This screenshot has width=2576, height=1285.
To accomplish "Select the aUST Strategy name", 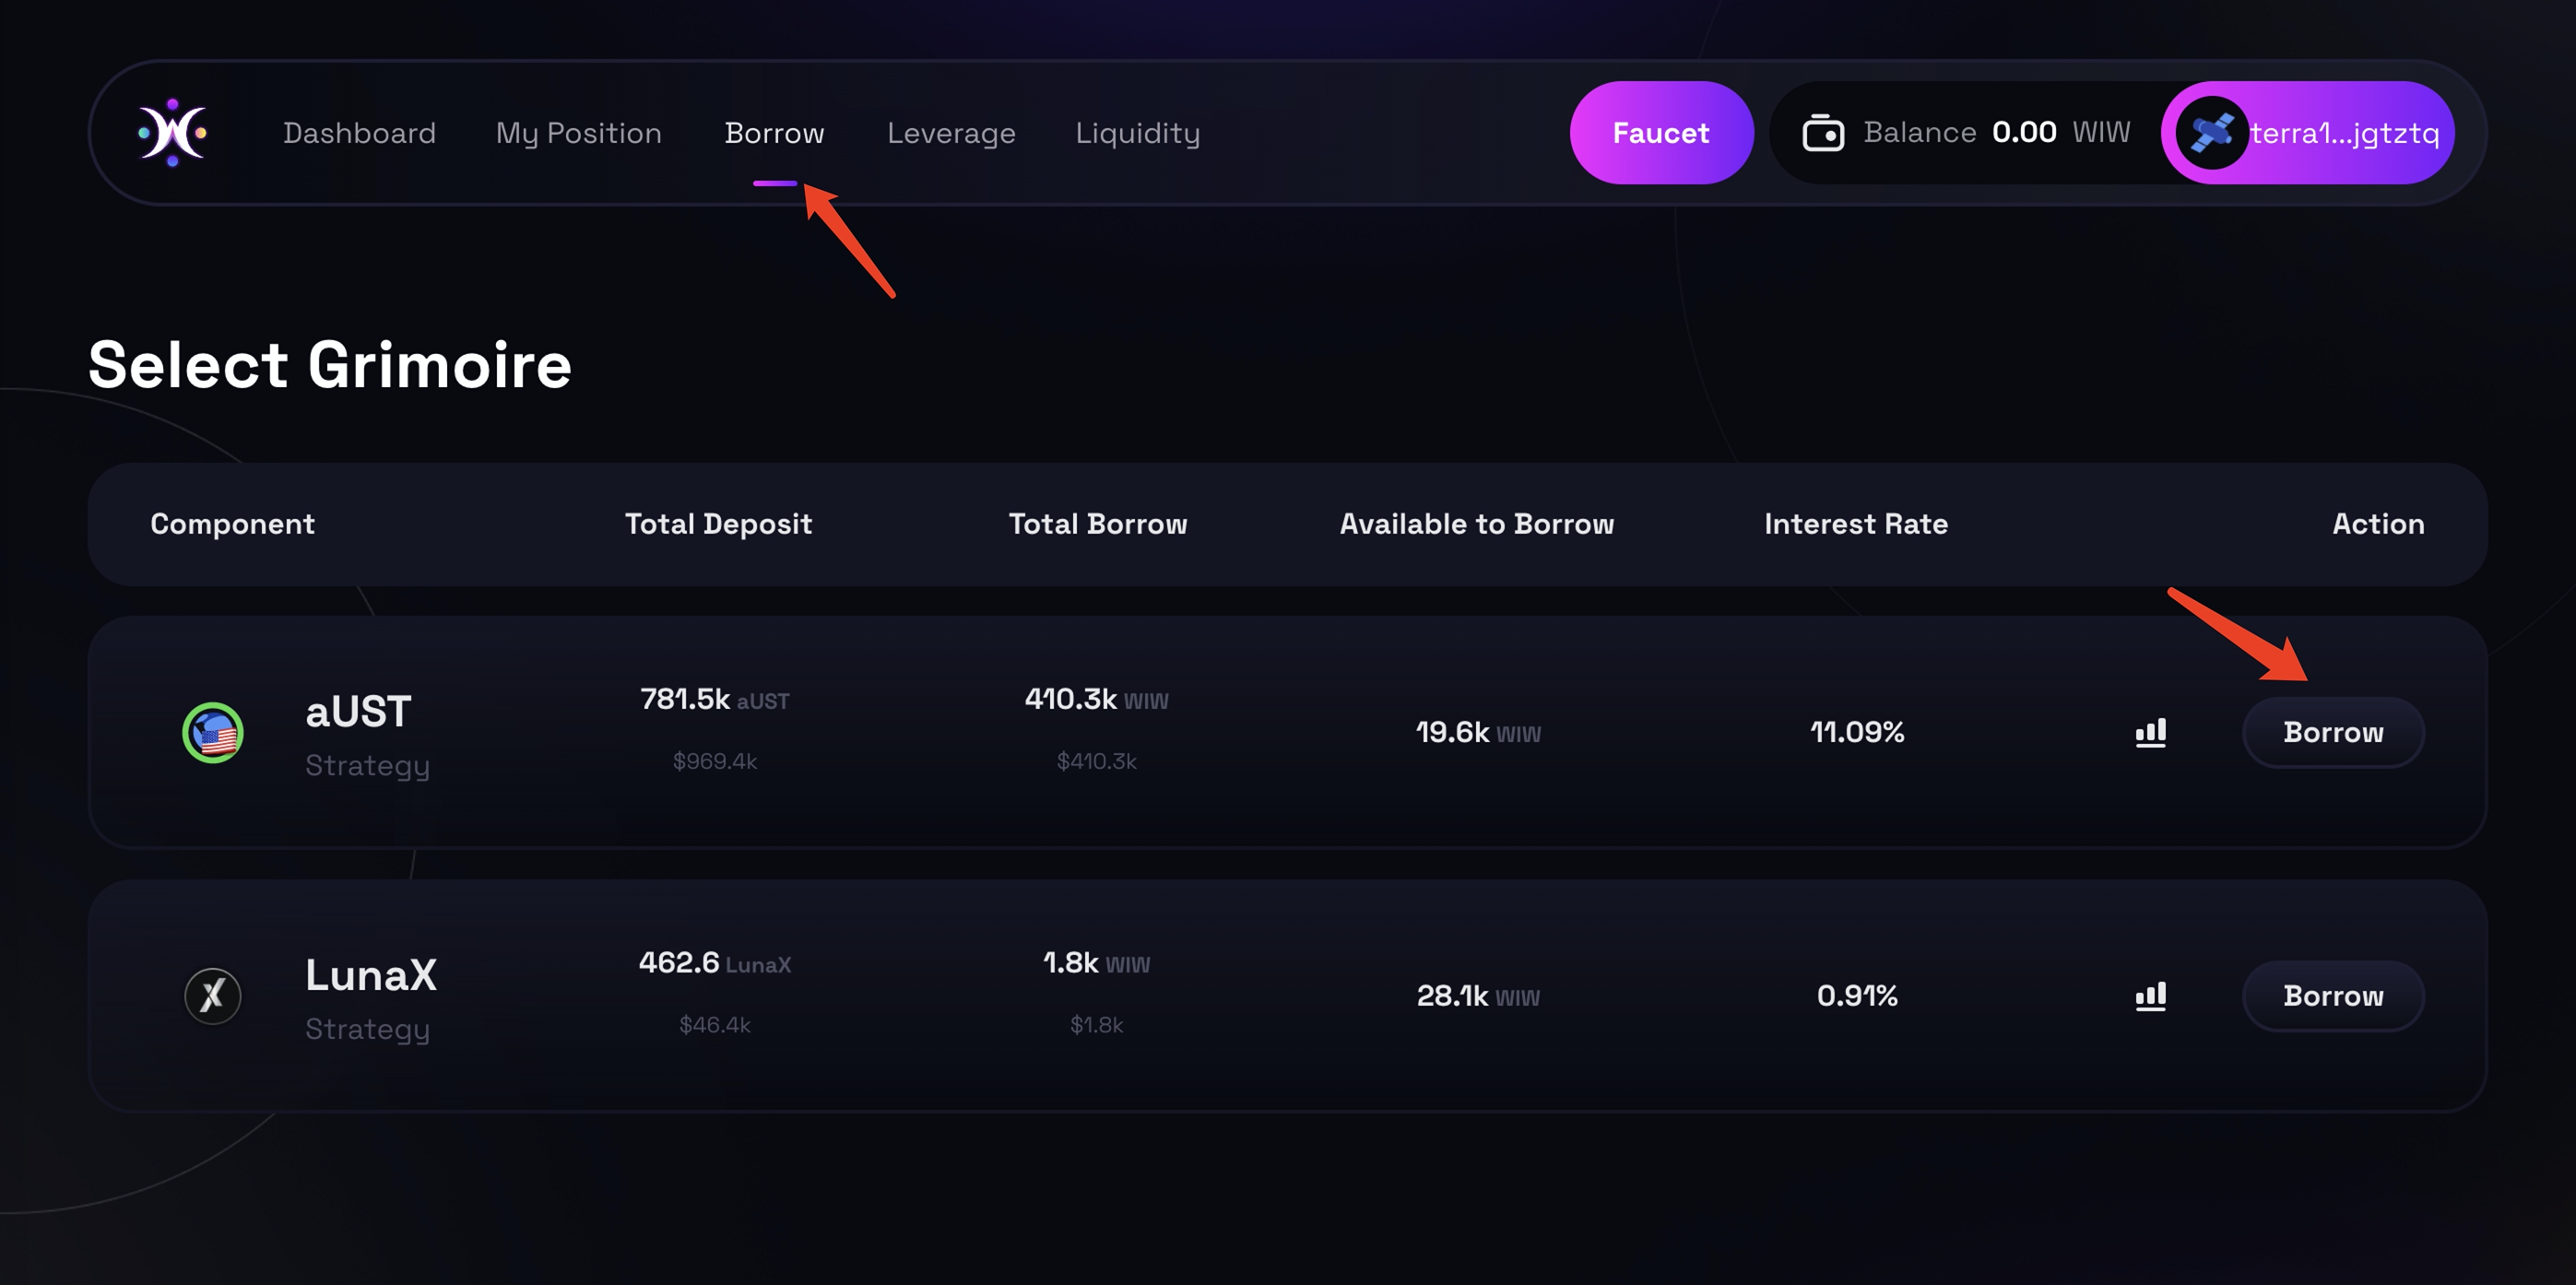I will [358, 712].
